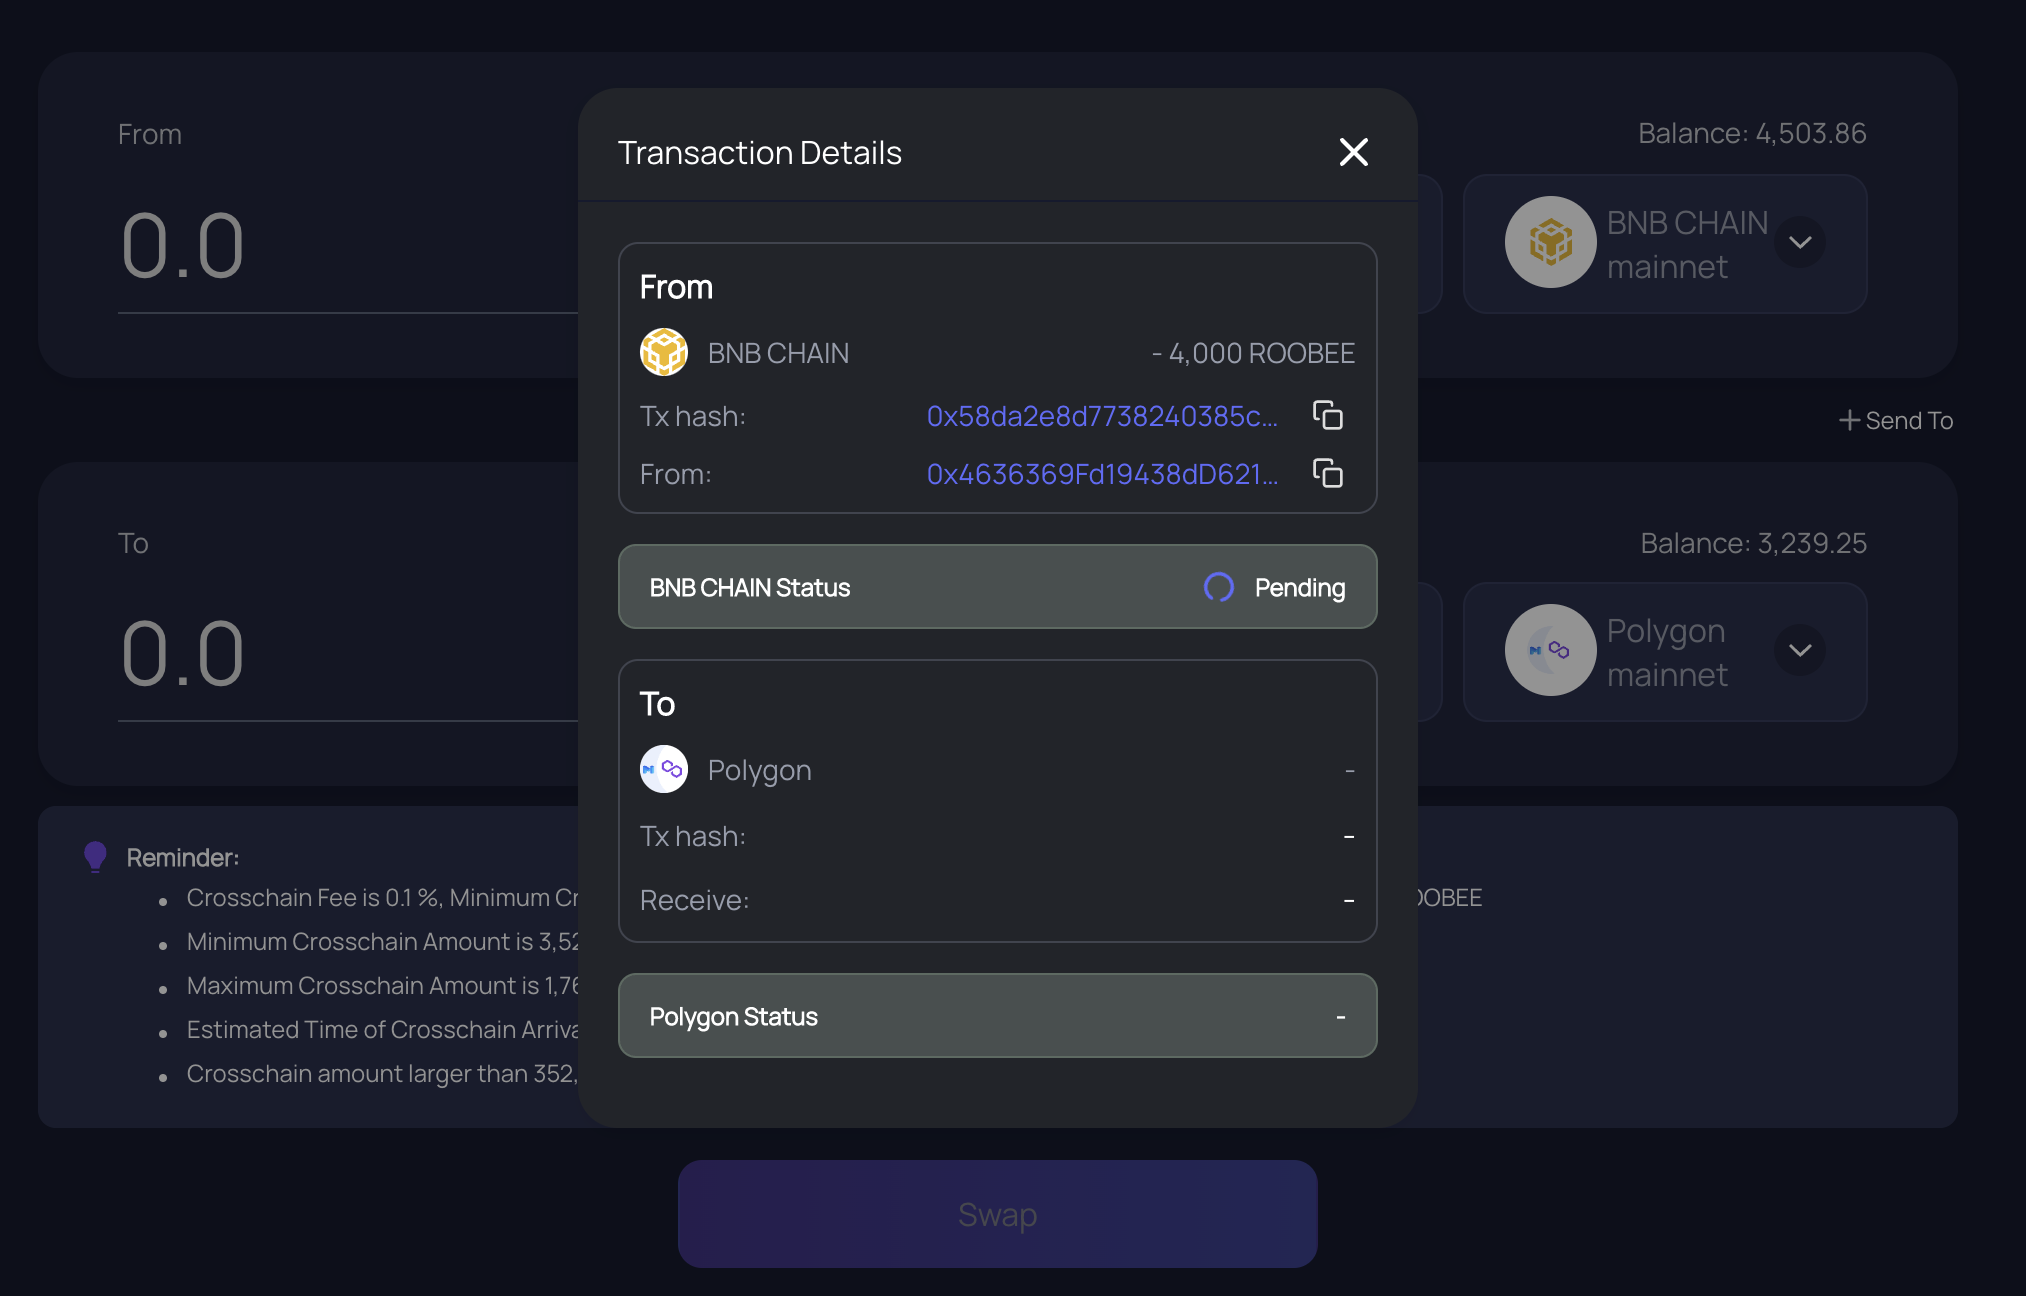The image size is (2026, 1296).
Task: Click the Swap button
Action: point(997,1214)
